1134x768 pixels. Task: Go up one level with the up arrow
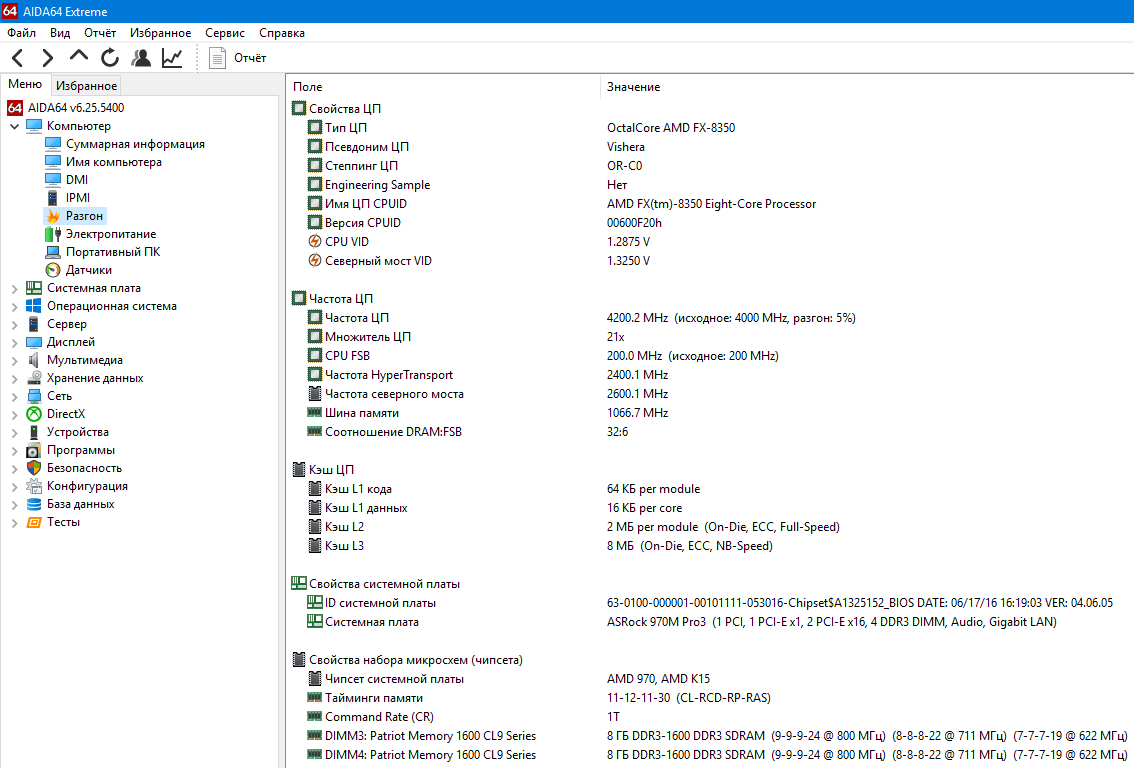click(79, 56)
